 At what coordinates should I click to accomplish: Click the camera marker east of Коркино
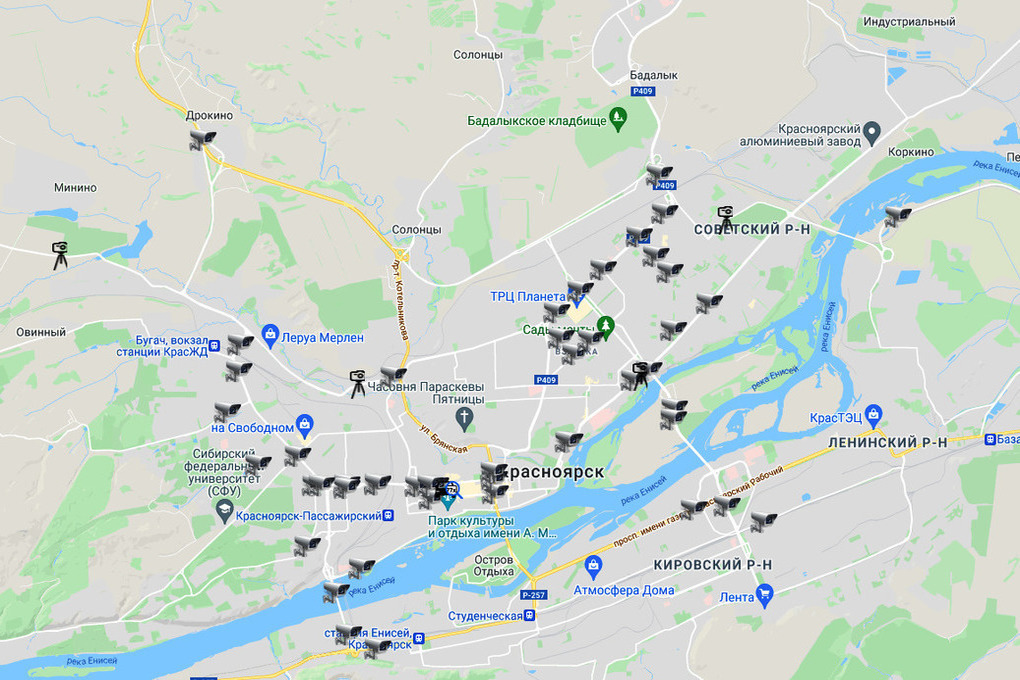(x=898, y=216)
